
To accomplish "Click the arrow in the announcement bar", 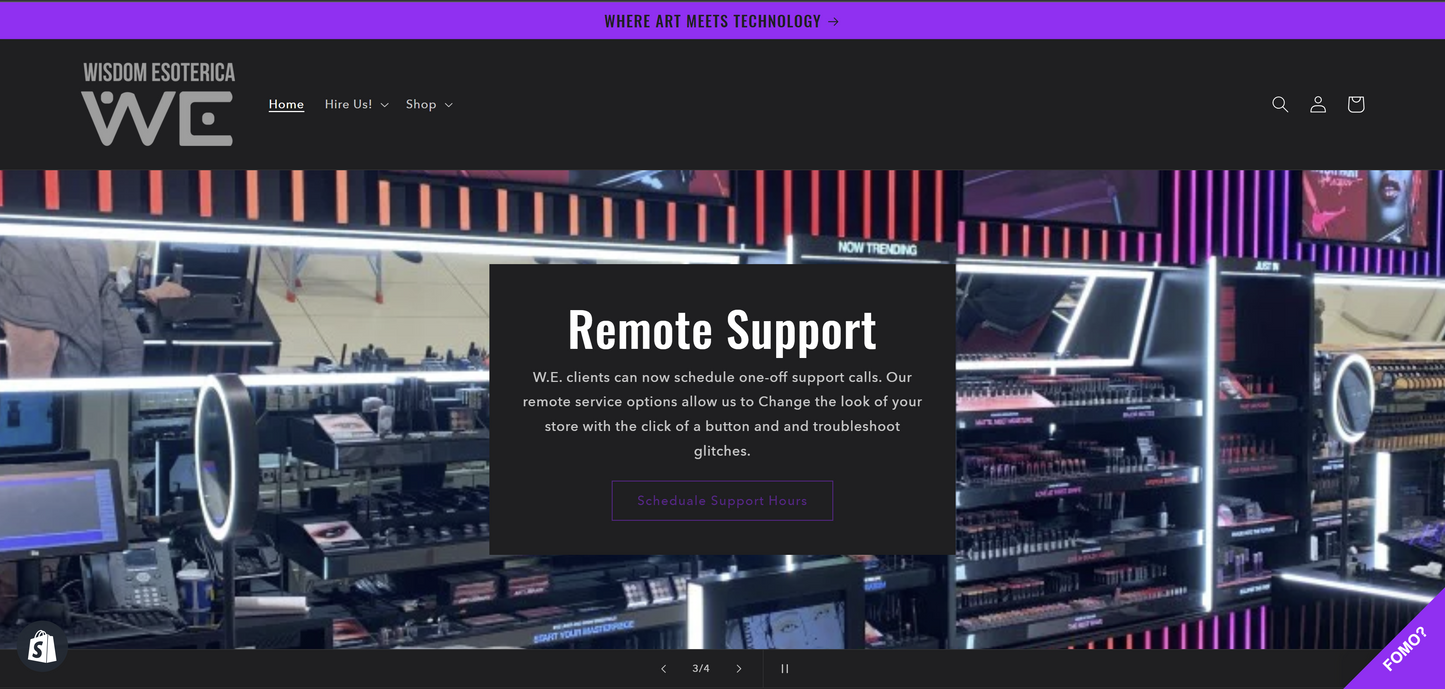I will coord(833,21).
